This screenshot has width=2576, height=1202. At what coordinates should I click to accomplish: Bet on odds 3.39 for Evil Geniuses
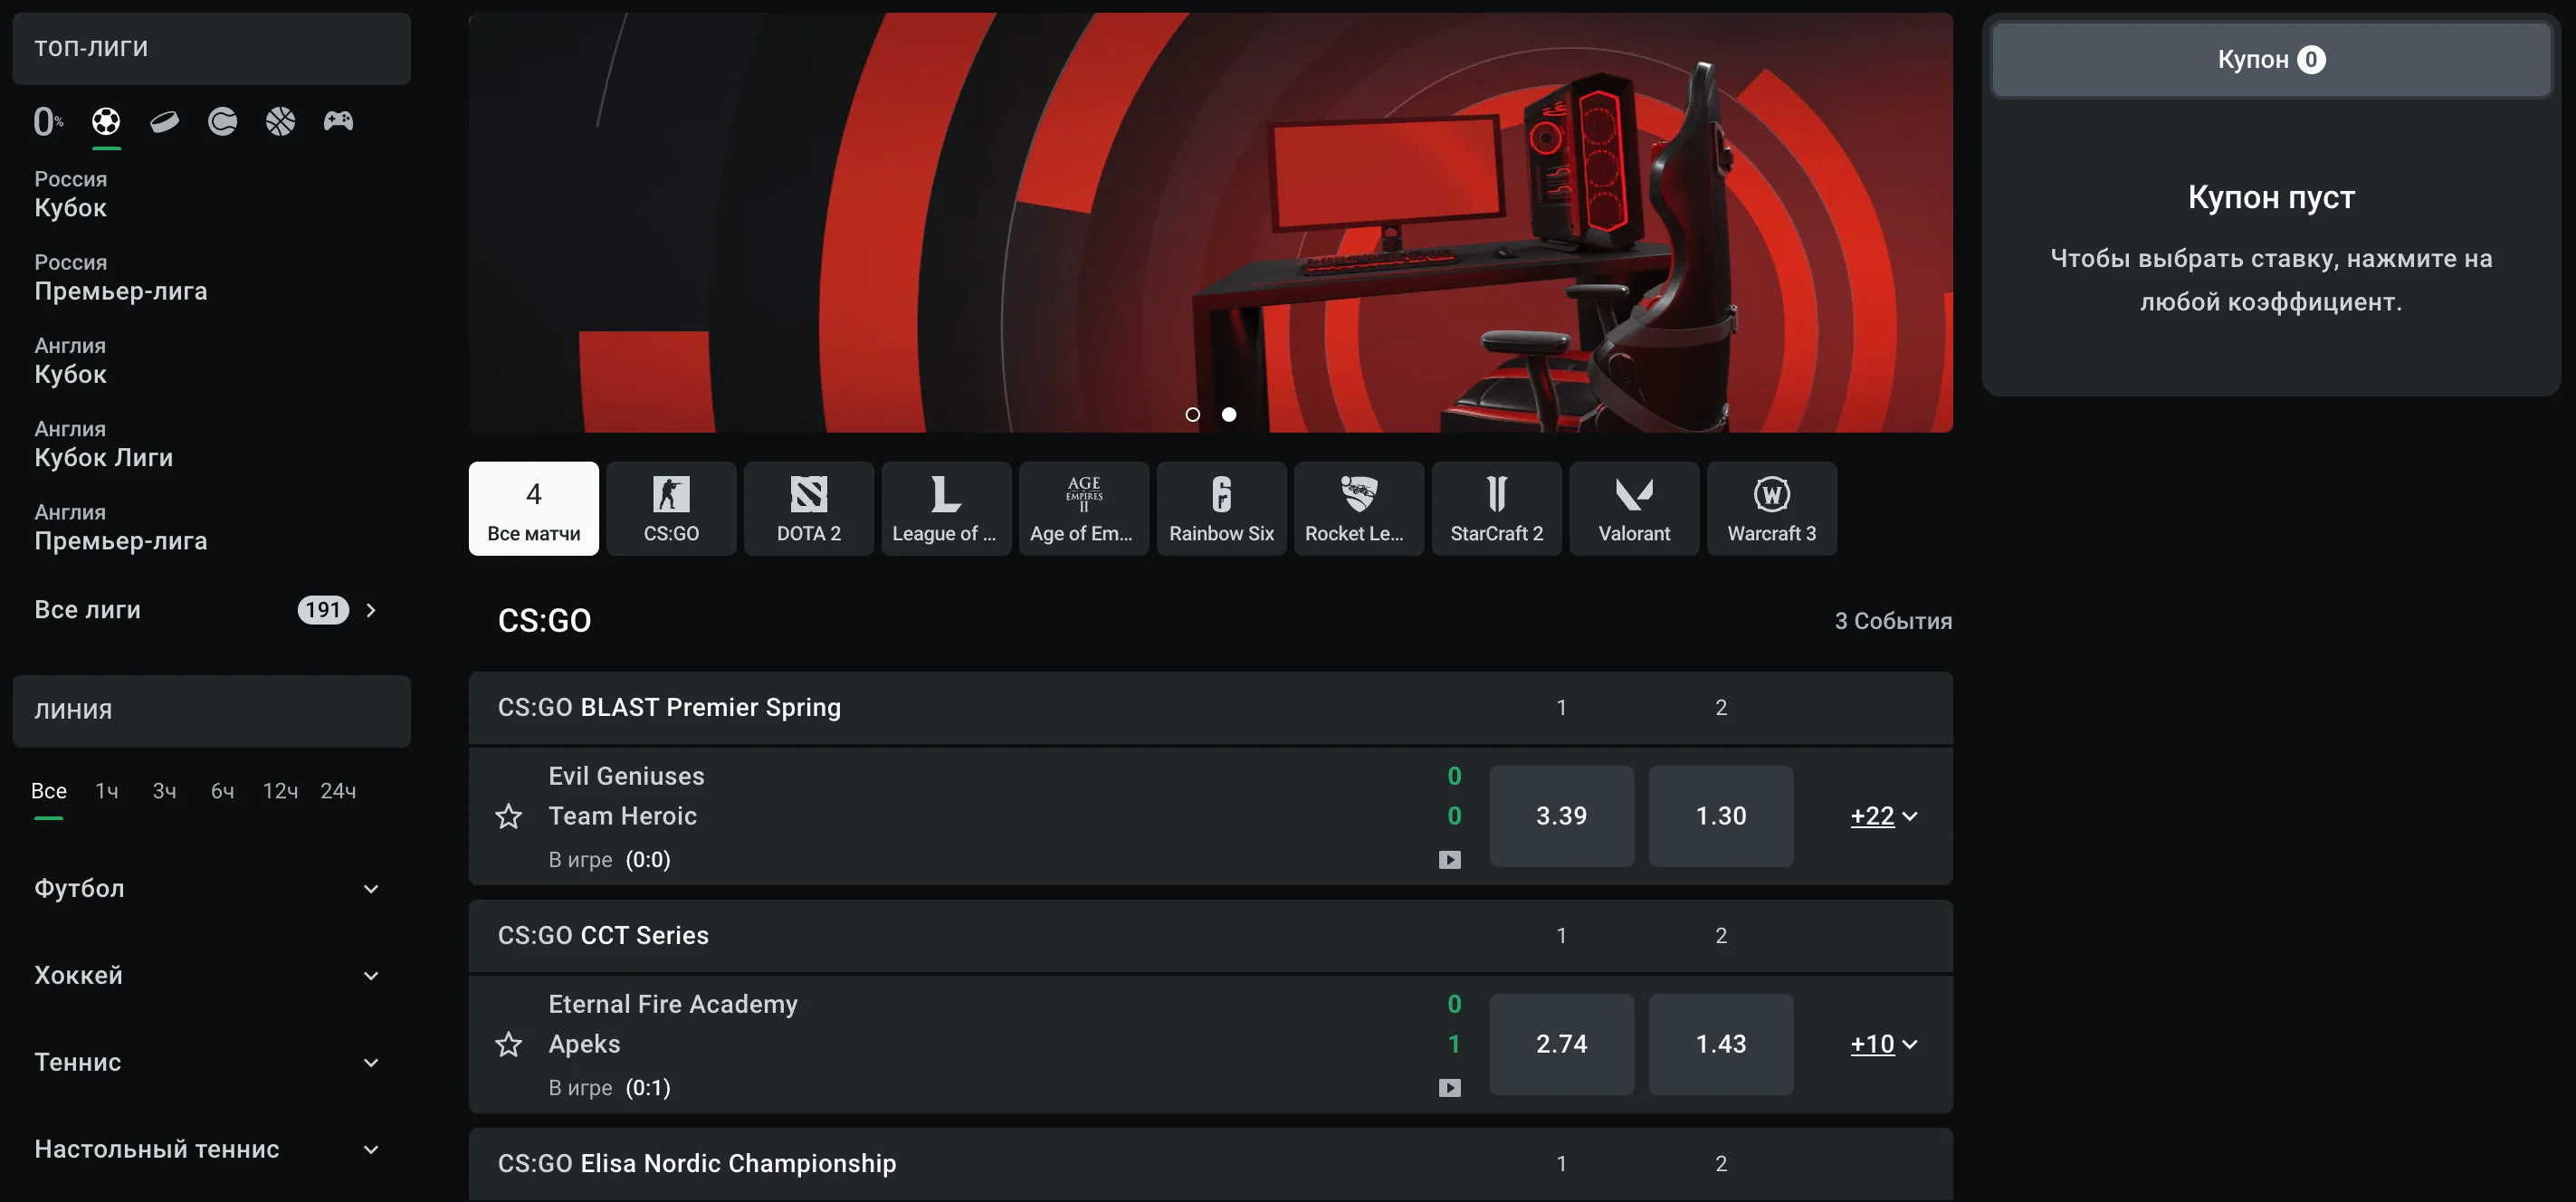1561,816
